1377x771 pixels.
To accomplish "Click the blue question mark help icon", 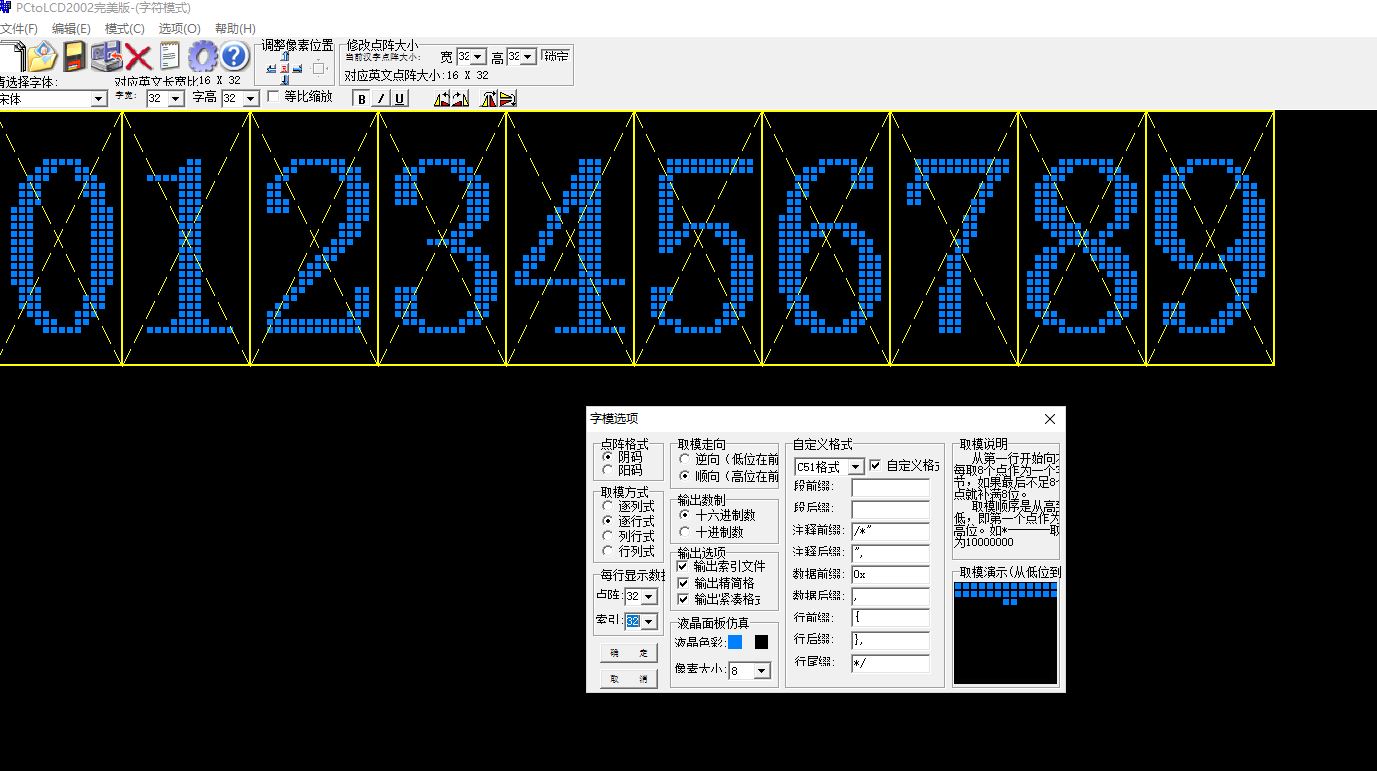I will tap(234, 56).
